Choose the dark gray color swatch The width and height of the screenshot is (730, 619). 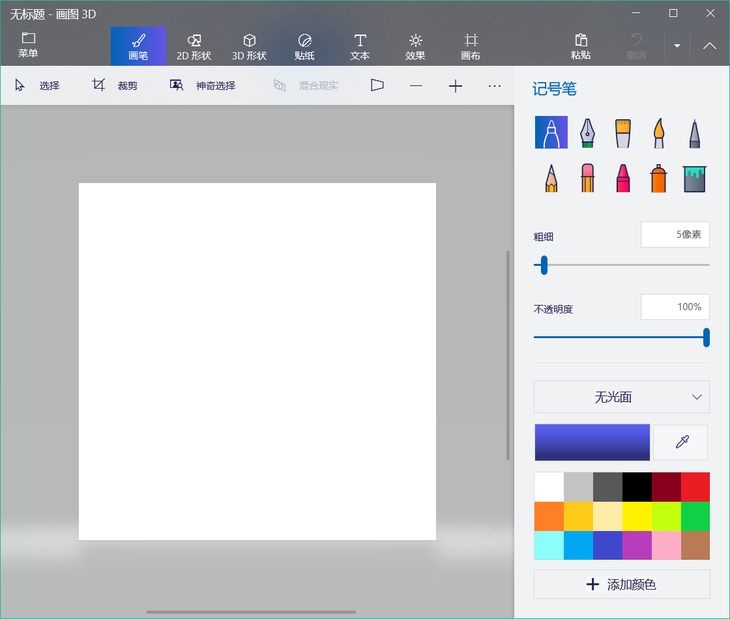point(608,487)
